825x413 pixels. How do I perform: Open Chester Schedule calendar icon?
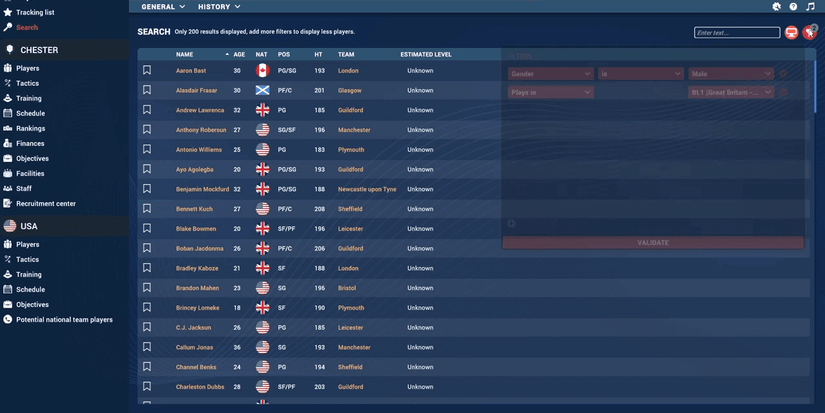(x=7, y=113)
